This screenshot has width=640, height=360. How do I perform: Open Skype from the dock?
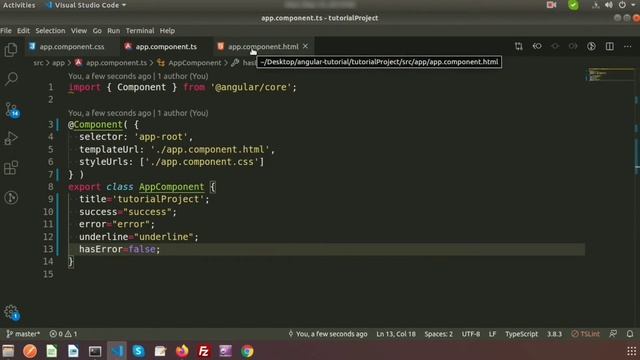(x=138, y=351)
